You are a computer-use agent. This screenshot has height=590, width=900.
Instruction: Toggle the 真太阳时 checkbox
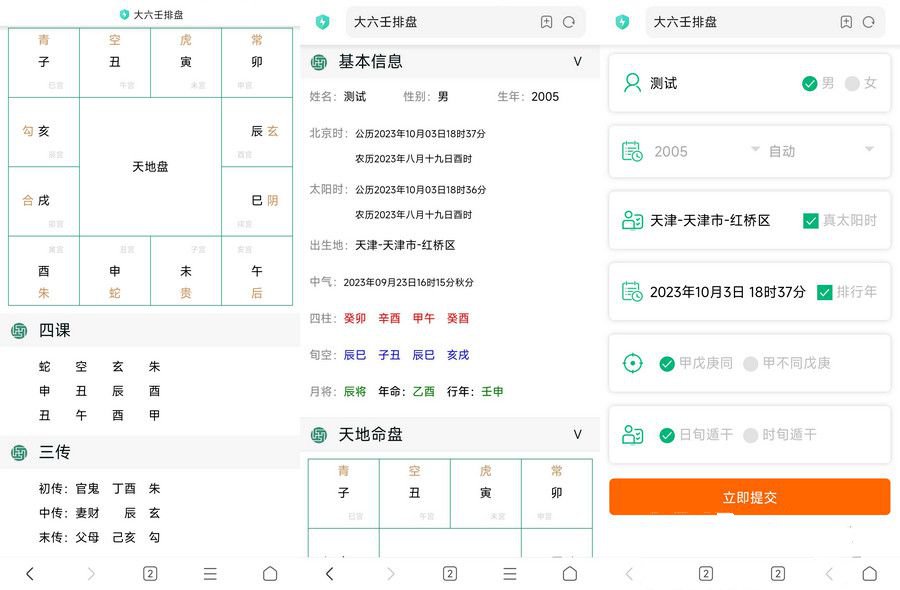click(811, 221)
